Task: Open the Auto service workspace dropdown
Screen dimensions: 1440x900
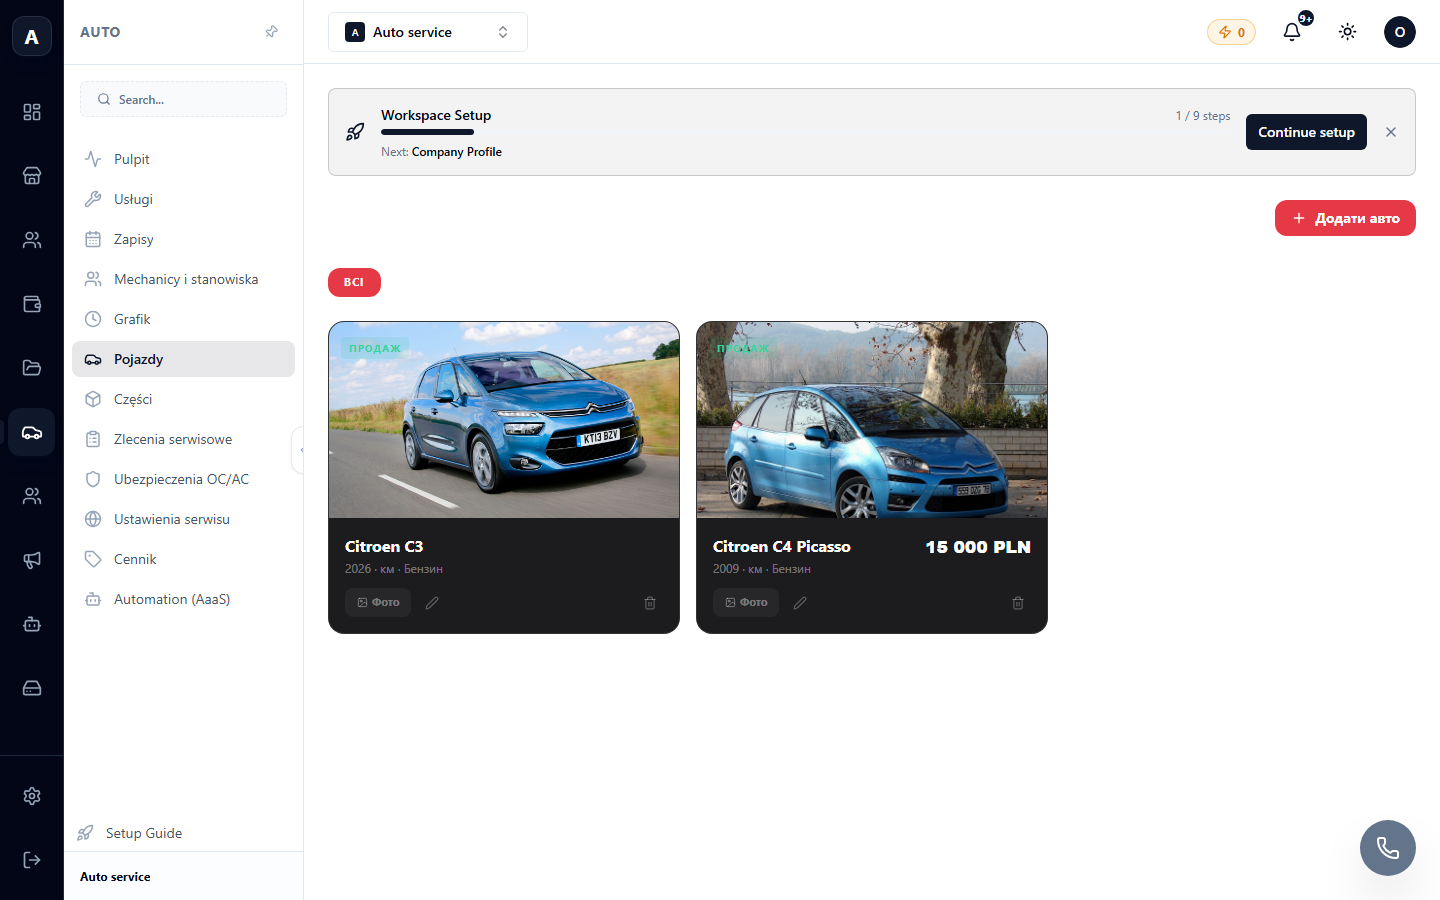Action: pos(428,32)
